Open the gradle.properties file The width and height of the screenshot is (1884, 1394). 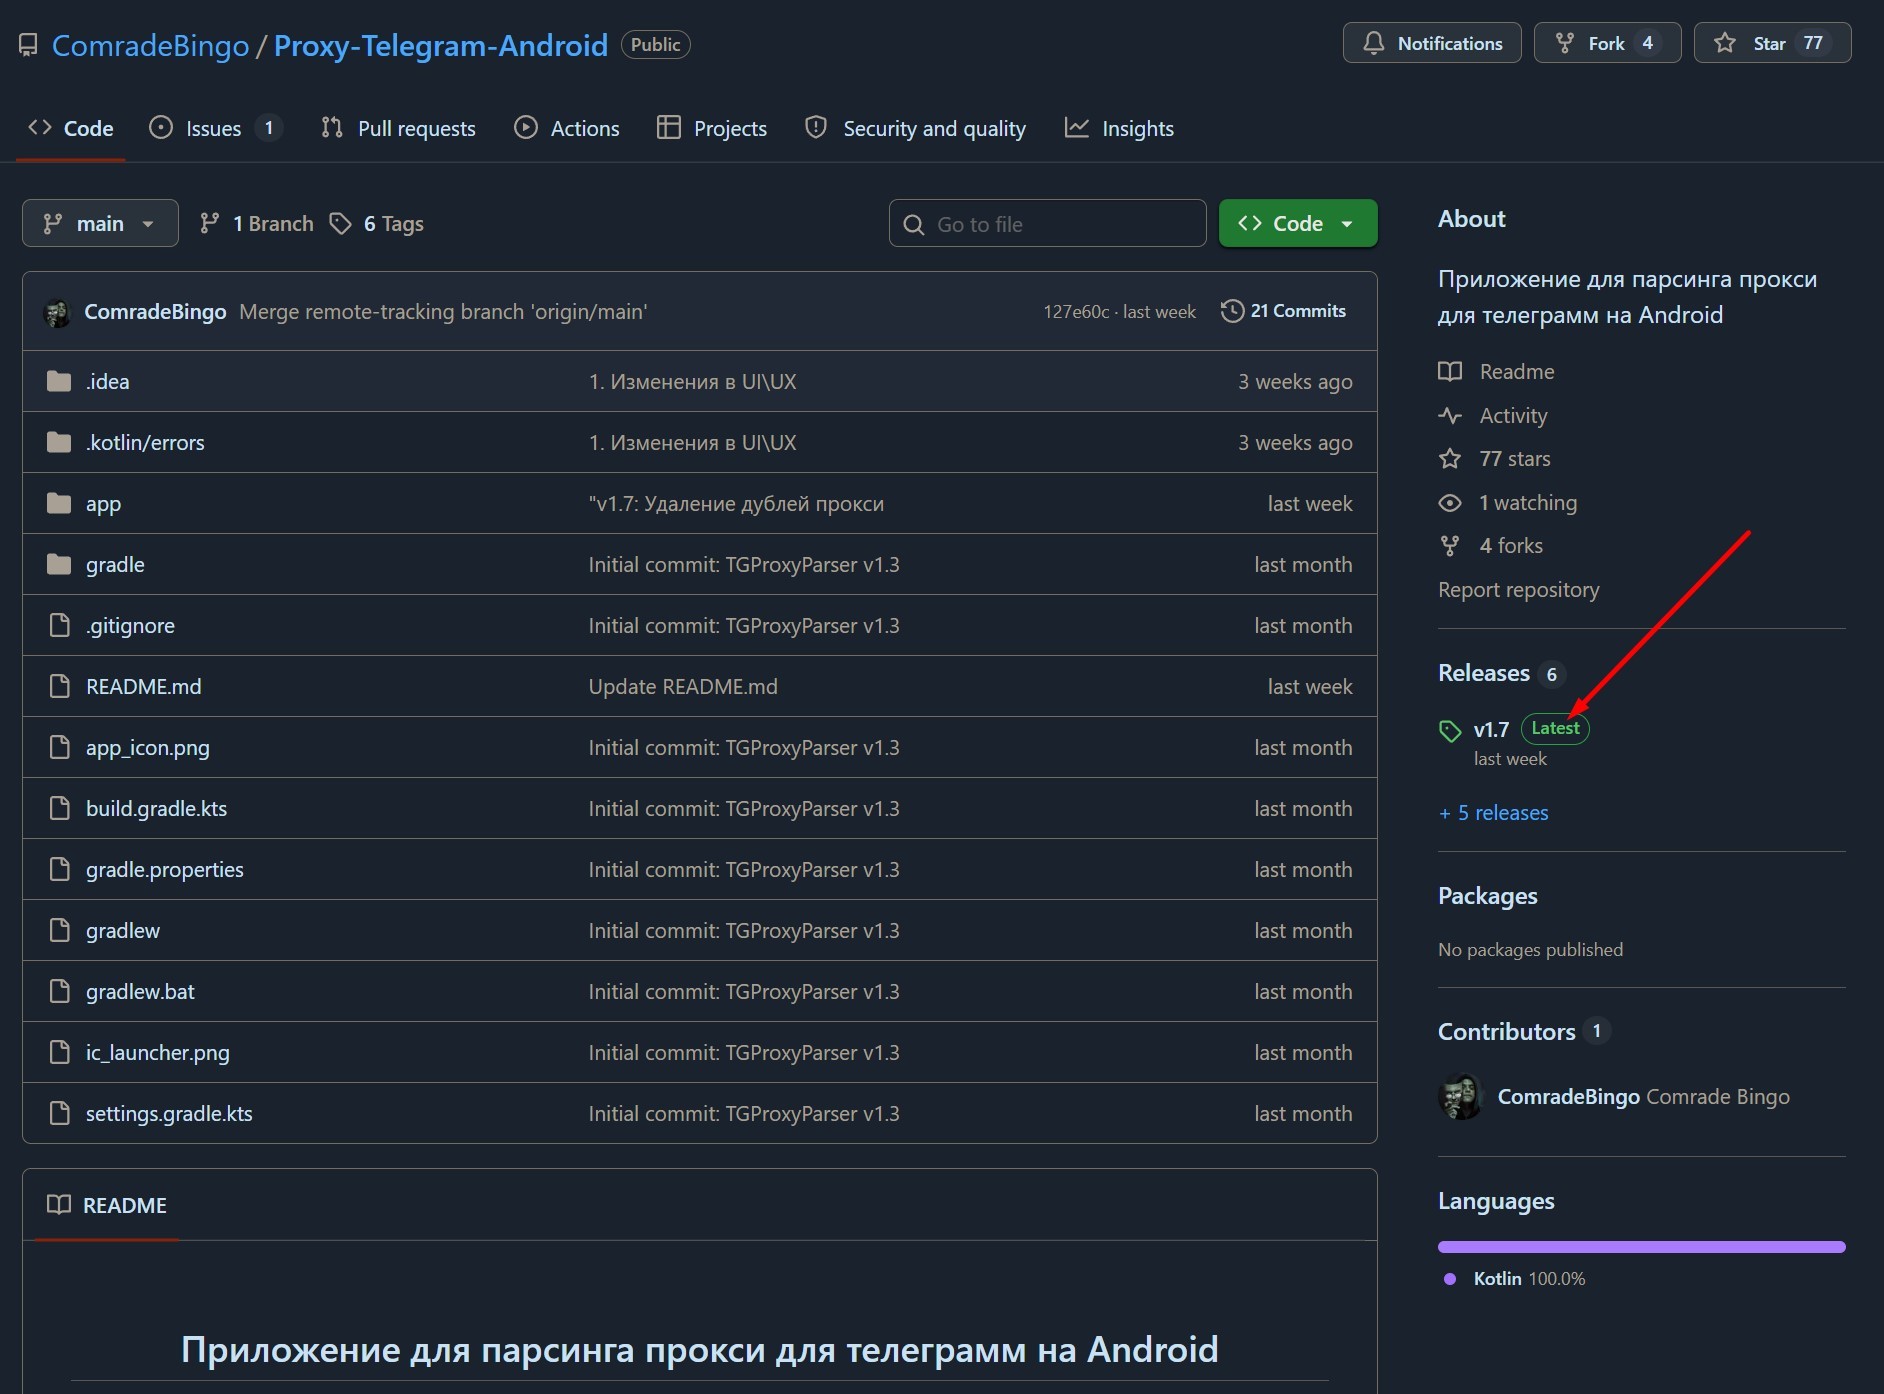click(165, 869)
